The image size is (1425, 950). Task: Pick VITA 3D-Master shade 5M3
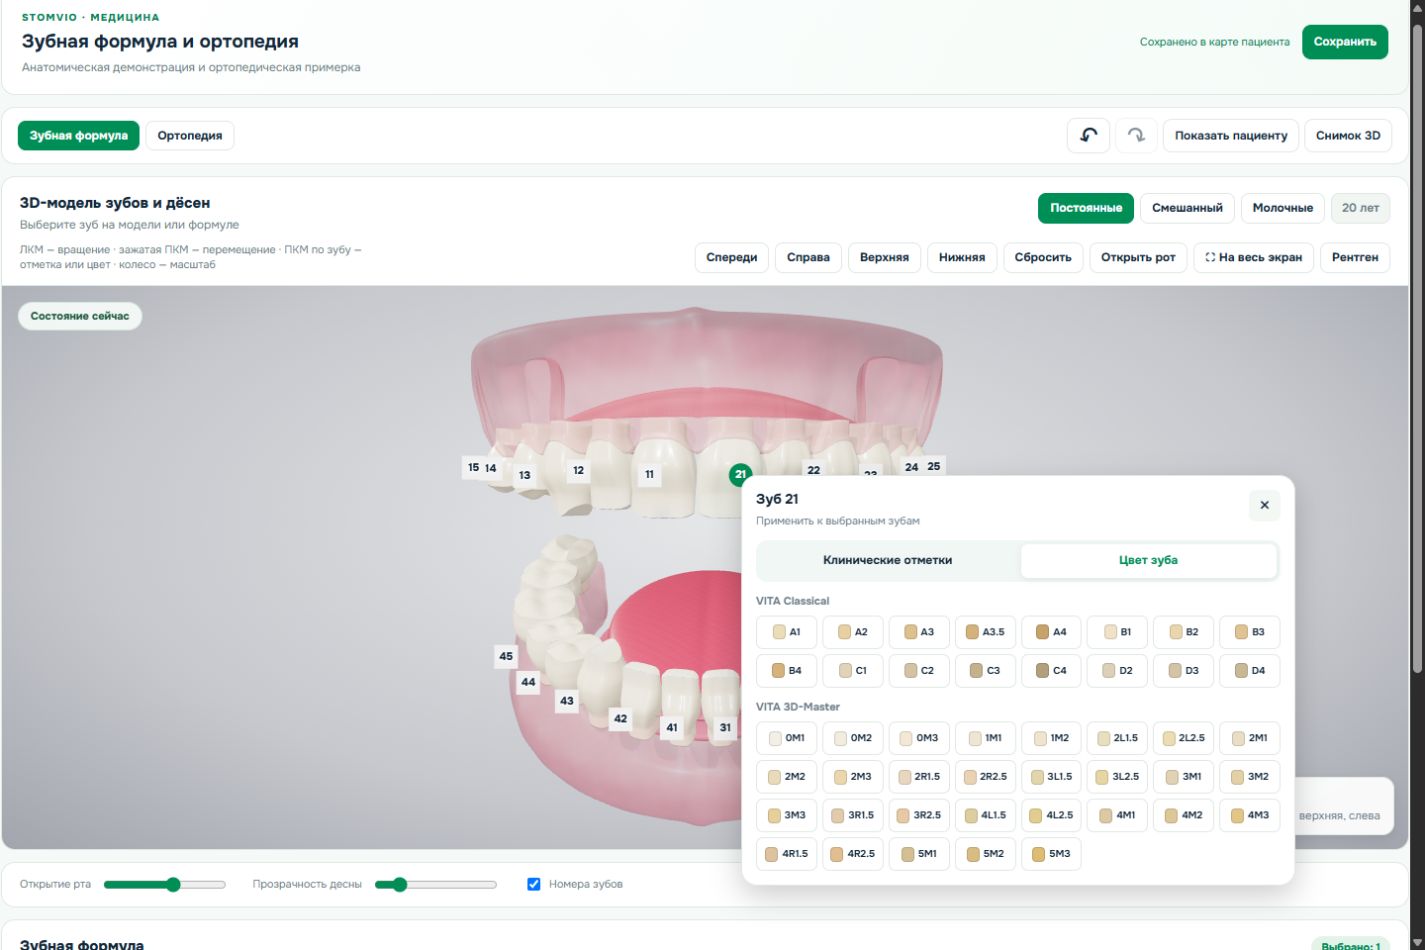(1051, 854)
